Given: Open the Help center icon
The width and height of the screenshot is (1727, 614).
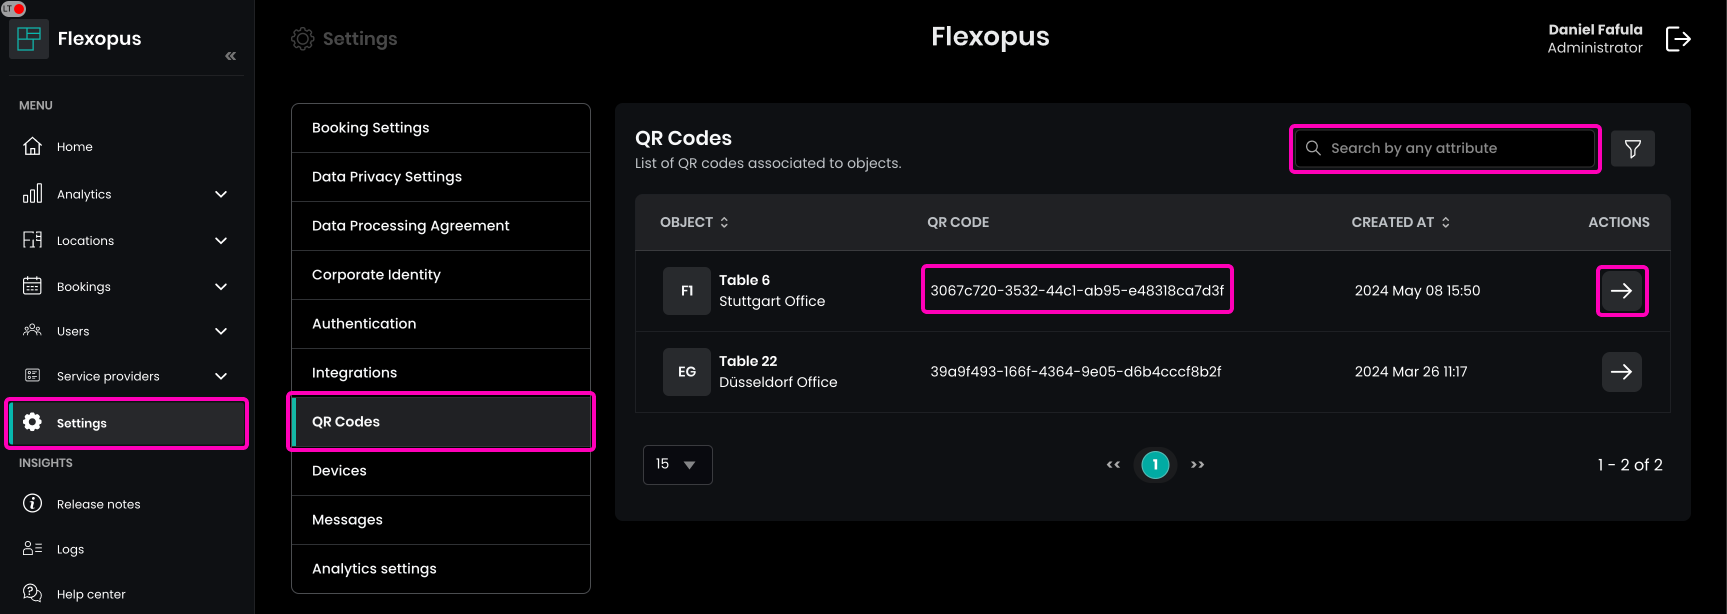Looking at the screenshot, I should click(33, 593).
